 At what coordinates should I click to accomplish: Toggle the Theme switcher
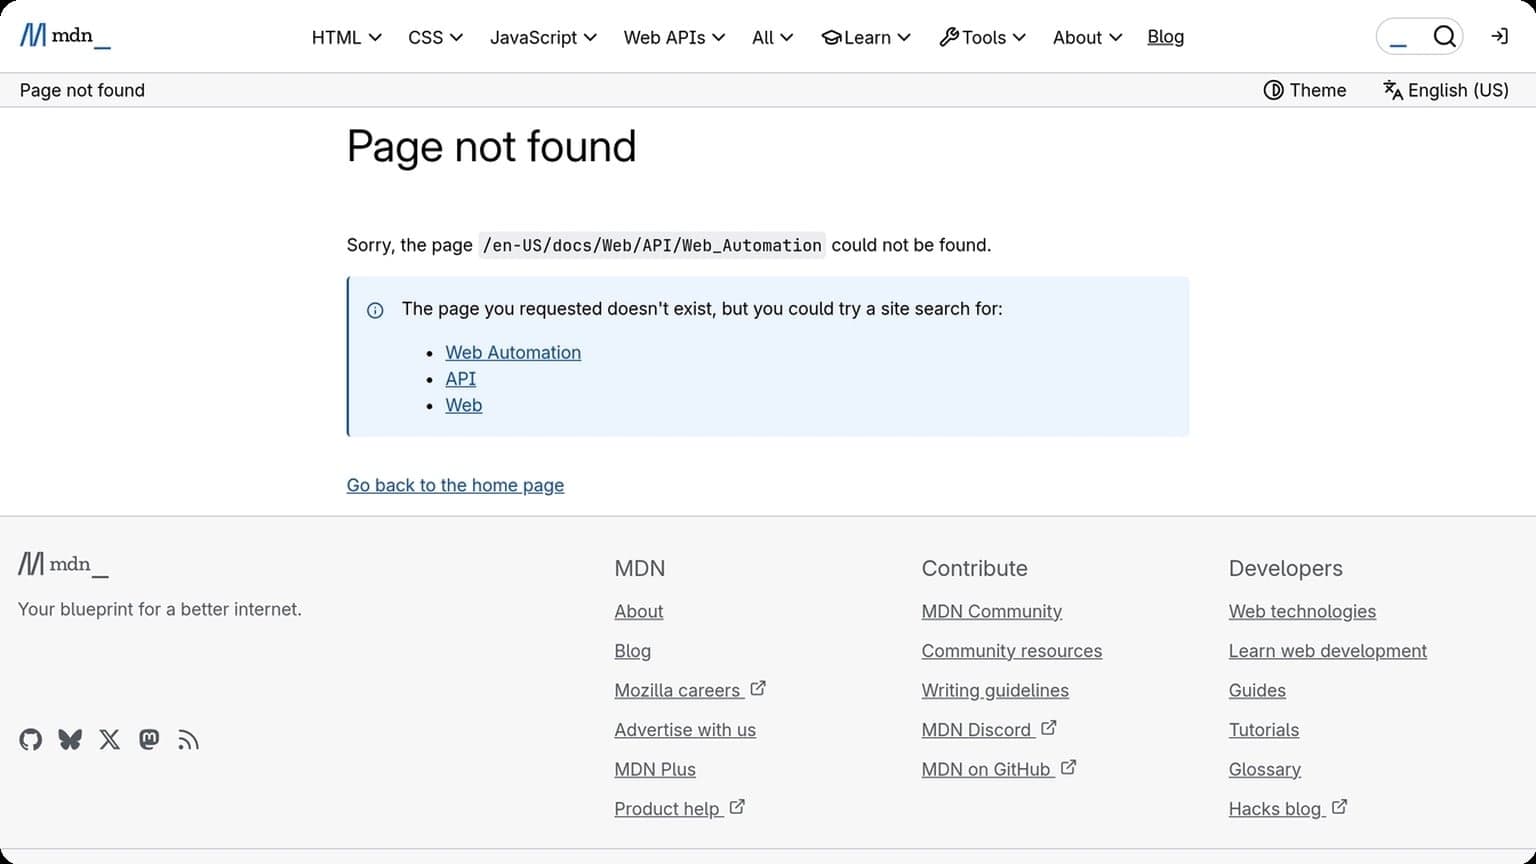point(1305,90)
